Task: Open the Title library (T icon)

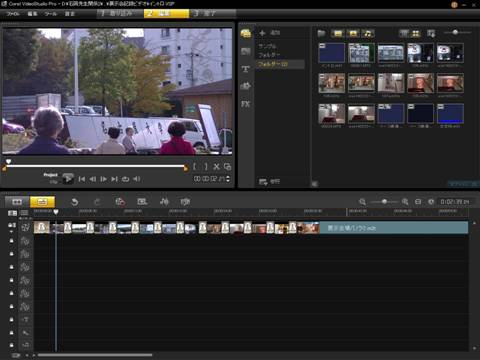Action: pos(246,69)
